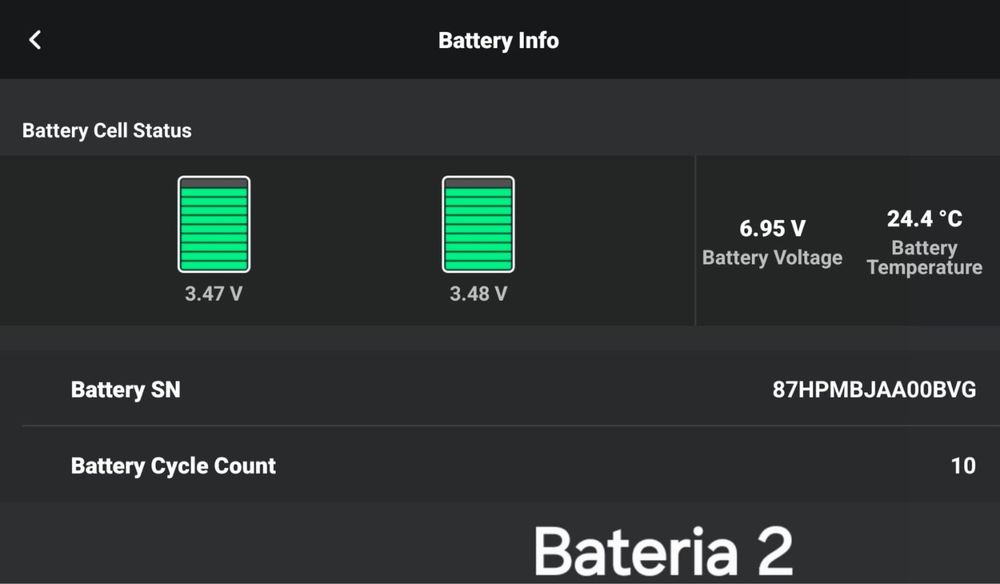Select the Battery Temperature label

pyautogui.click(x=924, y=258)
